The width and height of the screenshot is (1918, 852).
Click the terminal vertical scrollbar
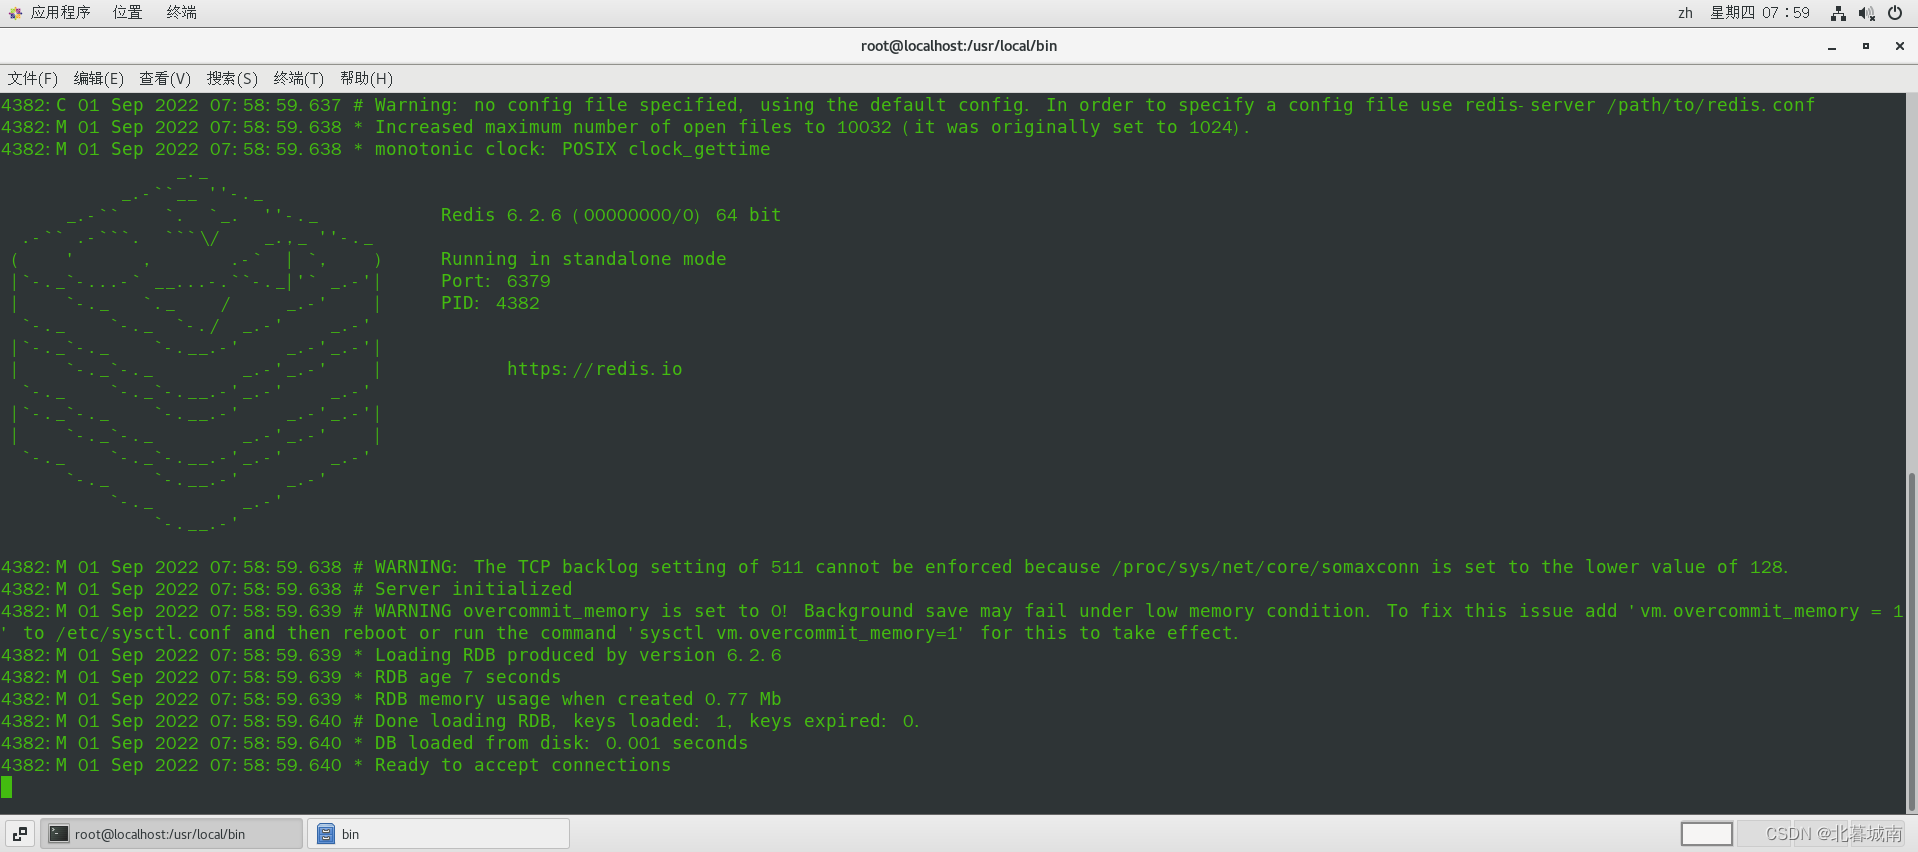1912,640
